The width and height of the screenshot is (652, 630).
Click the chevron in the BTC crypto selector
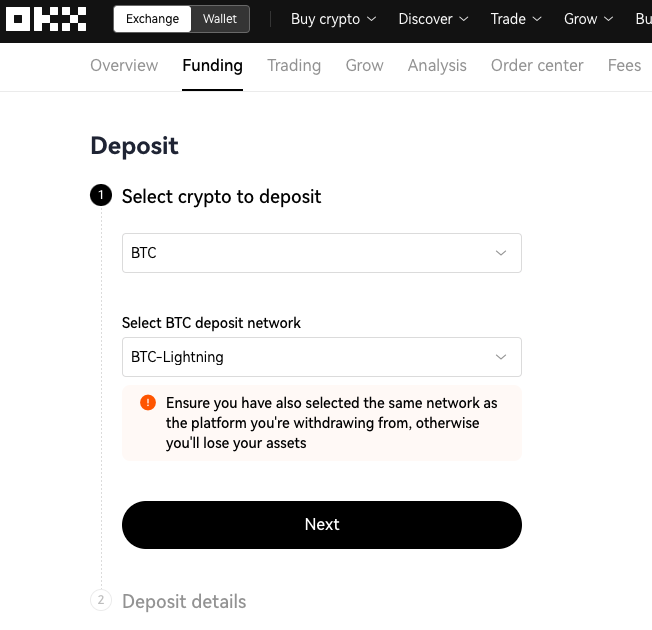pyautogui.click(x=501, y=253)
